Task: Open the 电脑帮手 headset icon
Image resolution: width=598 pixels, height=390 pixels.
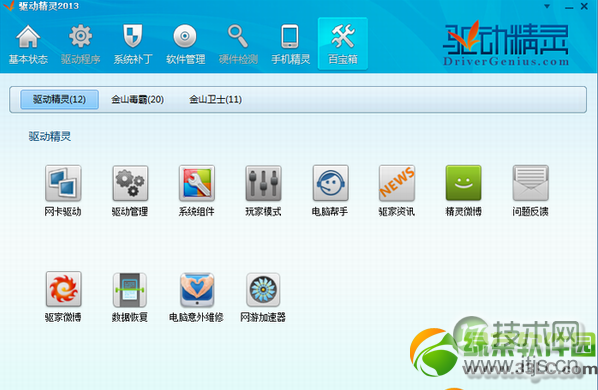Action: tap(330, 183)
